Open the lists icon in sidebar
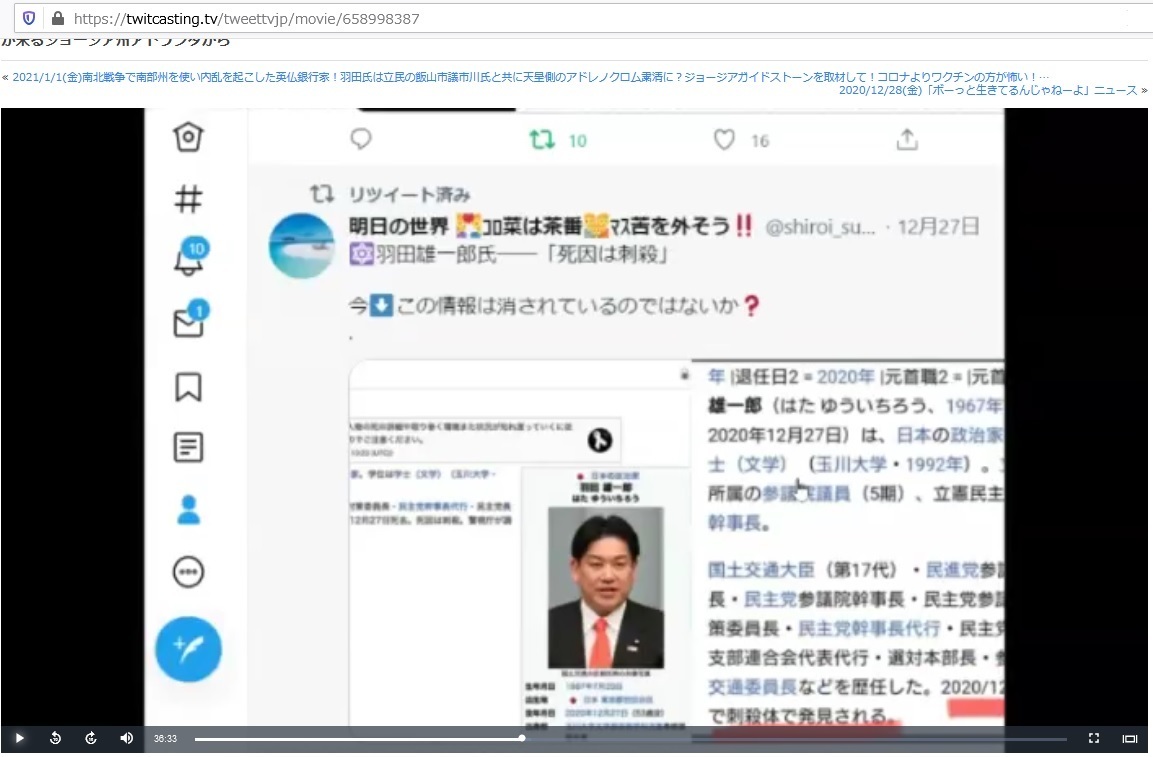 [x=188, y=447]
